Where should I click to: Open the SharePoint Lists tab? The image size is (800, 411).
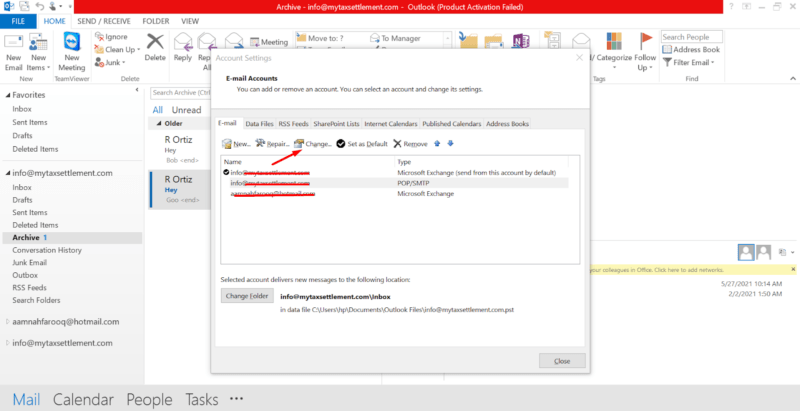tap(336, 124)
